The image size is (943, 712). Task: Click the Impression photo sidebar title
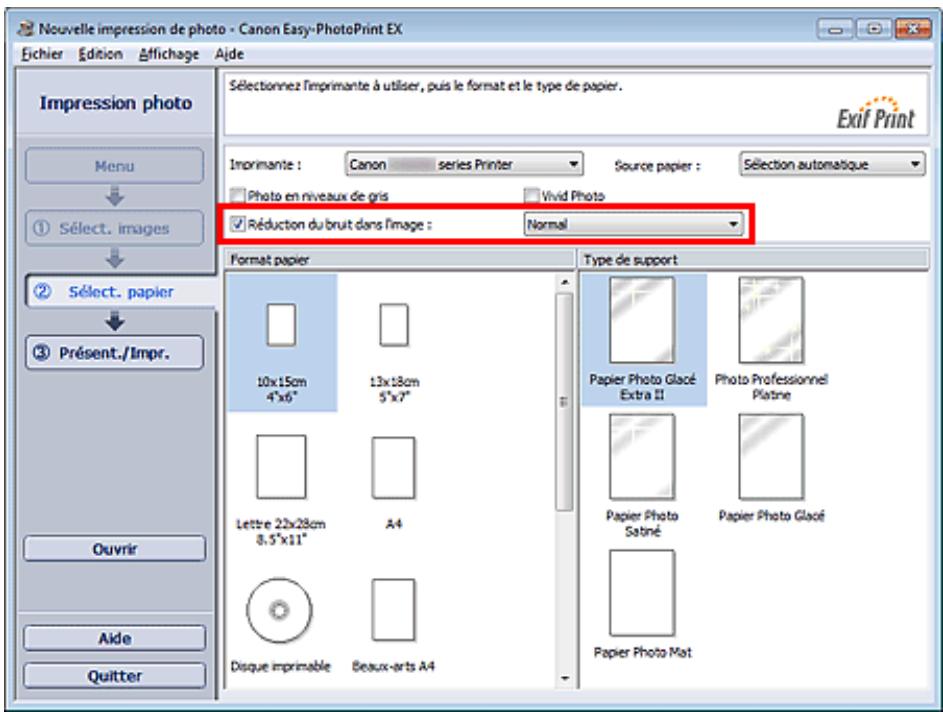click(115, 103)
